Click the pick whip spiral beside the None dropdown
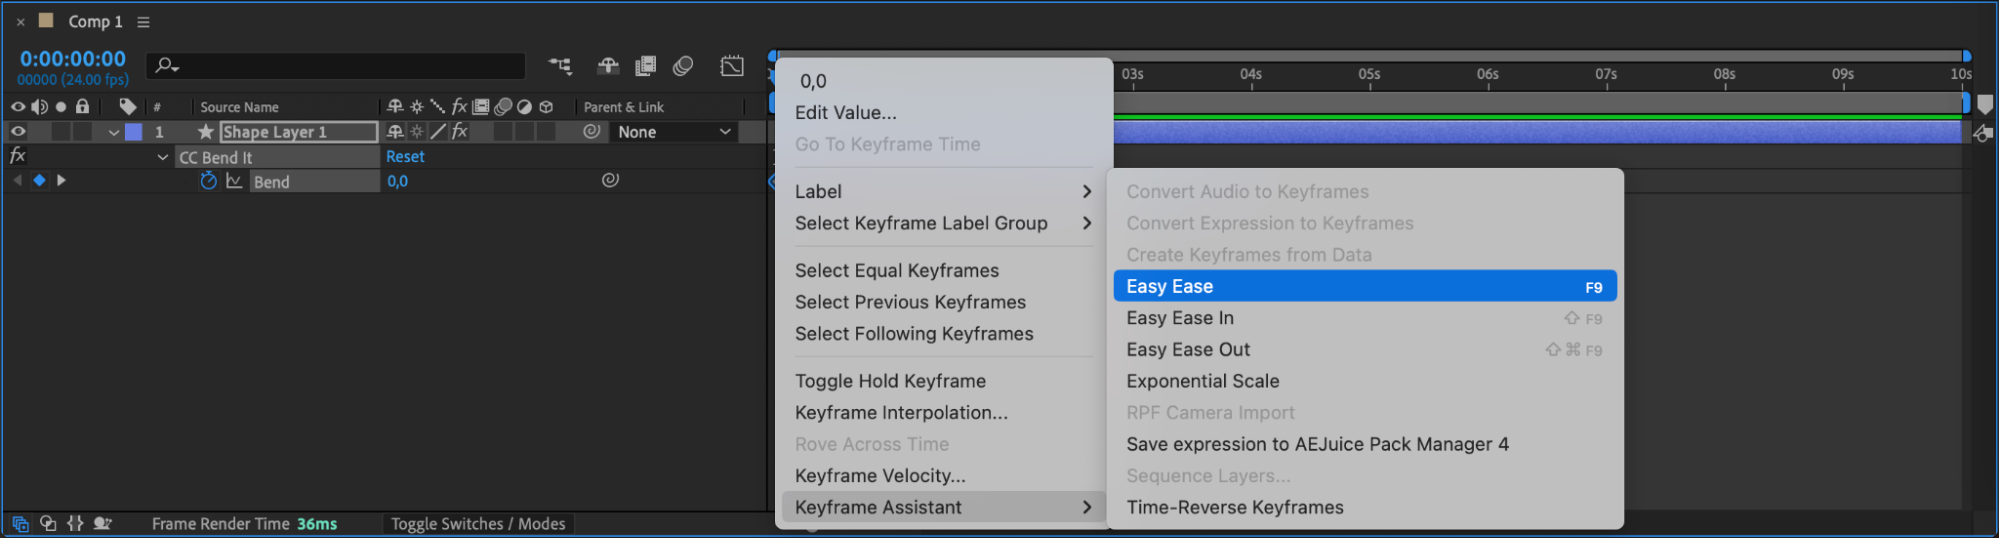The height and width of the screenshot is (538, 1999). pos(592,131)
